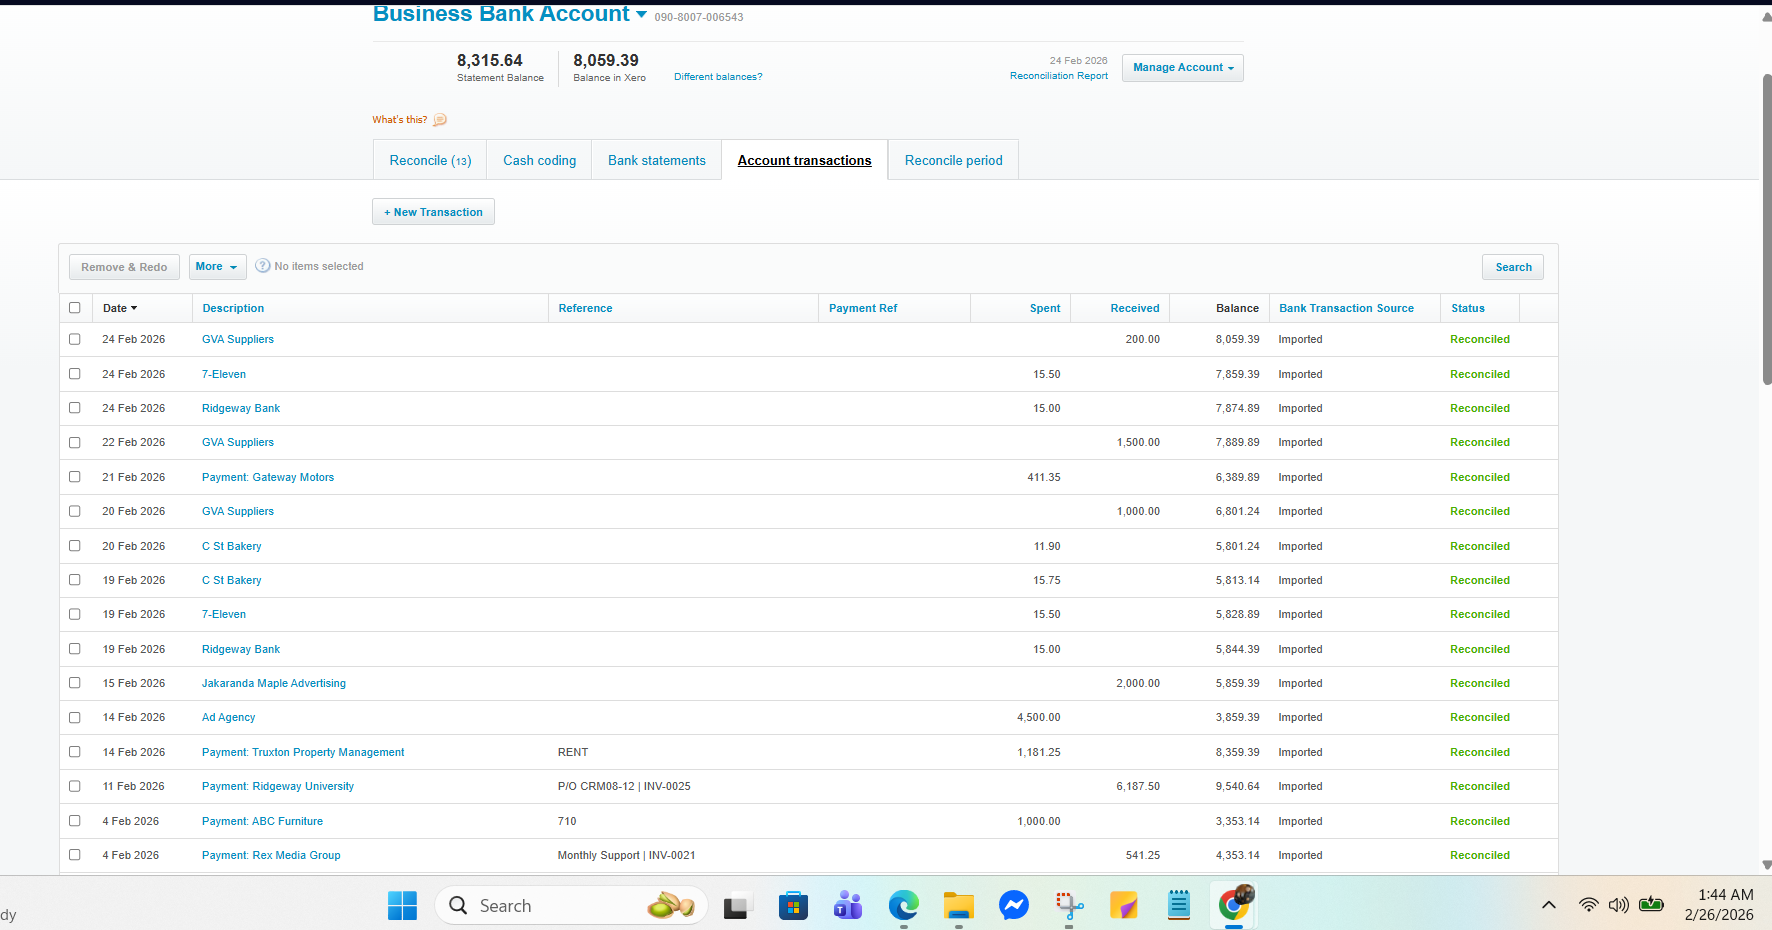Select the Account transactions tab

(805, 160)
